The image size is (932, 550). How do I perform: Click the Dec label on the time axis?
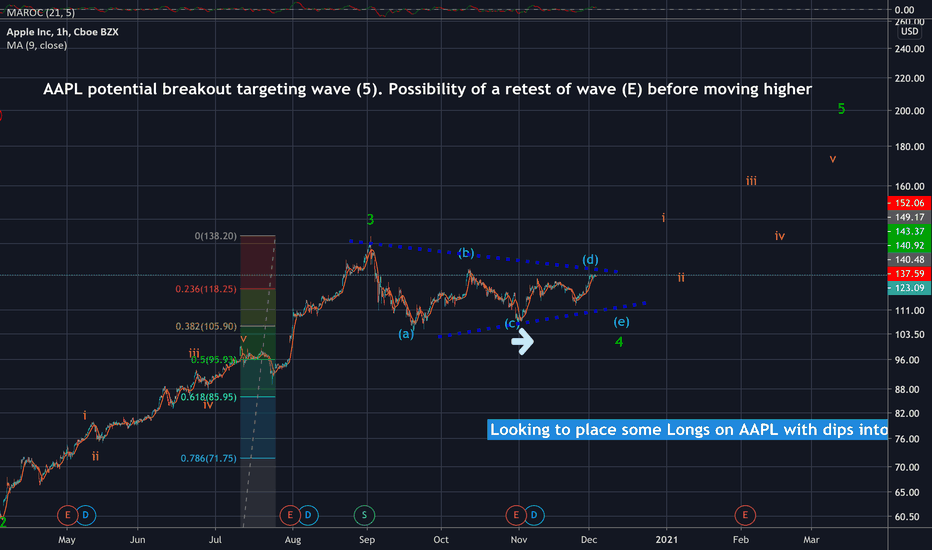(x=589, y=540)
